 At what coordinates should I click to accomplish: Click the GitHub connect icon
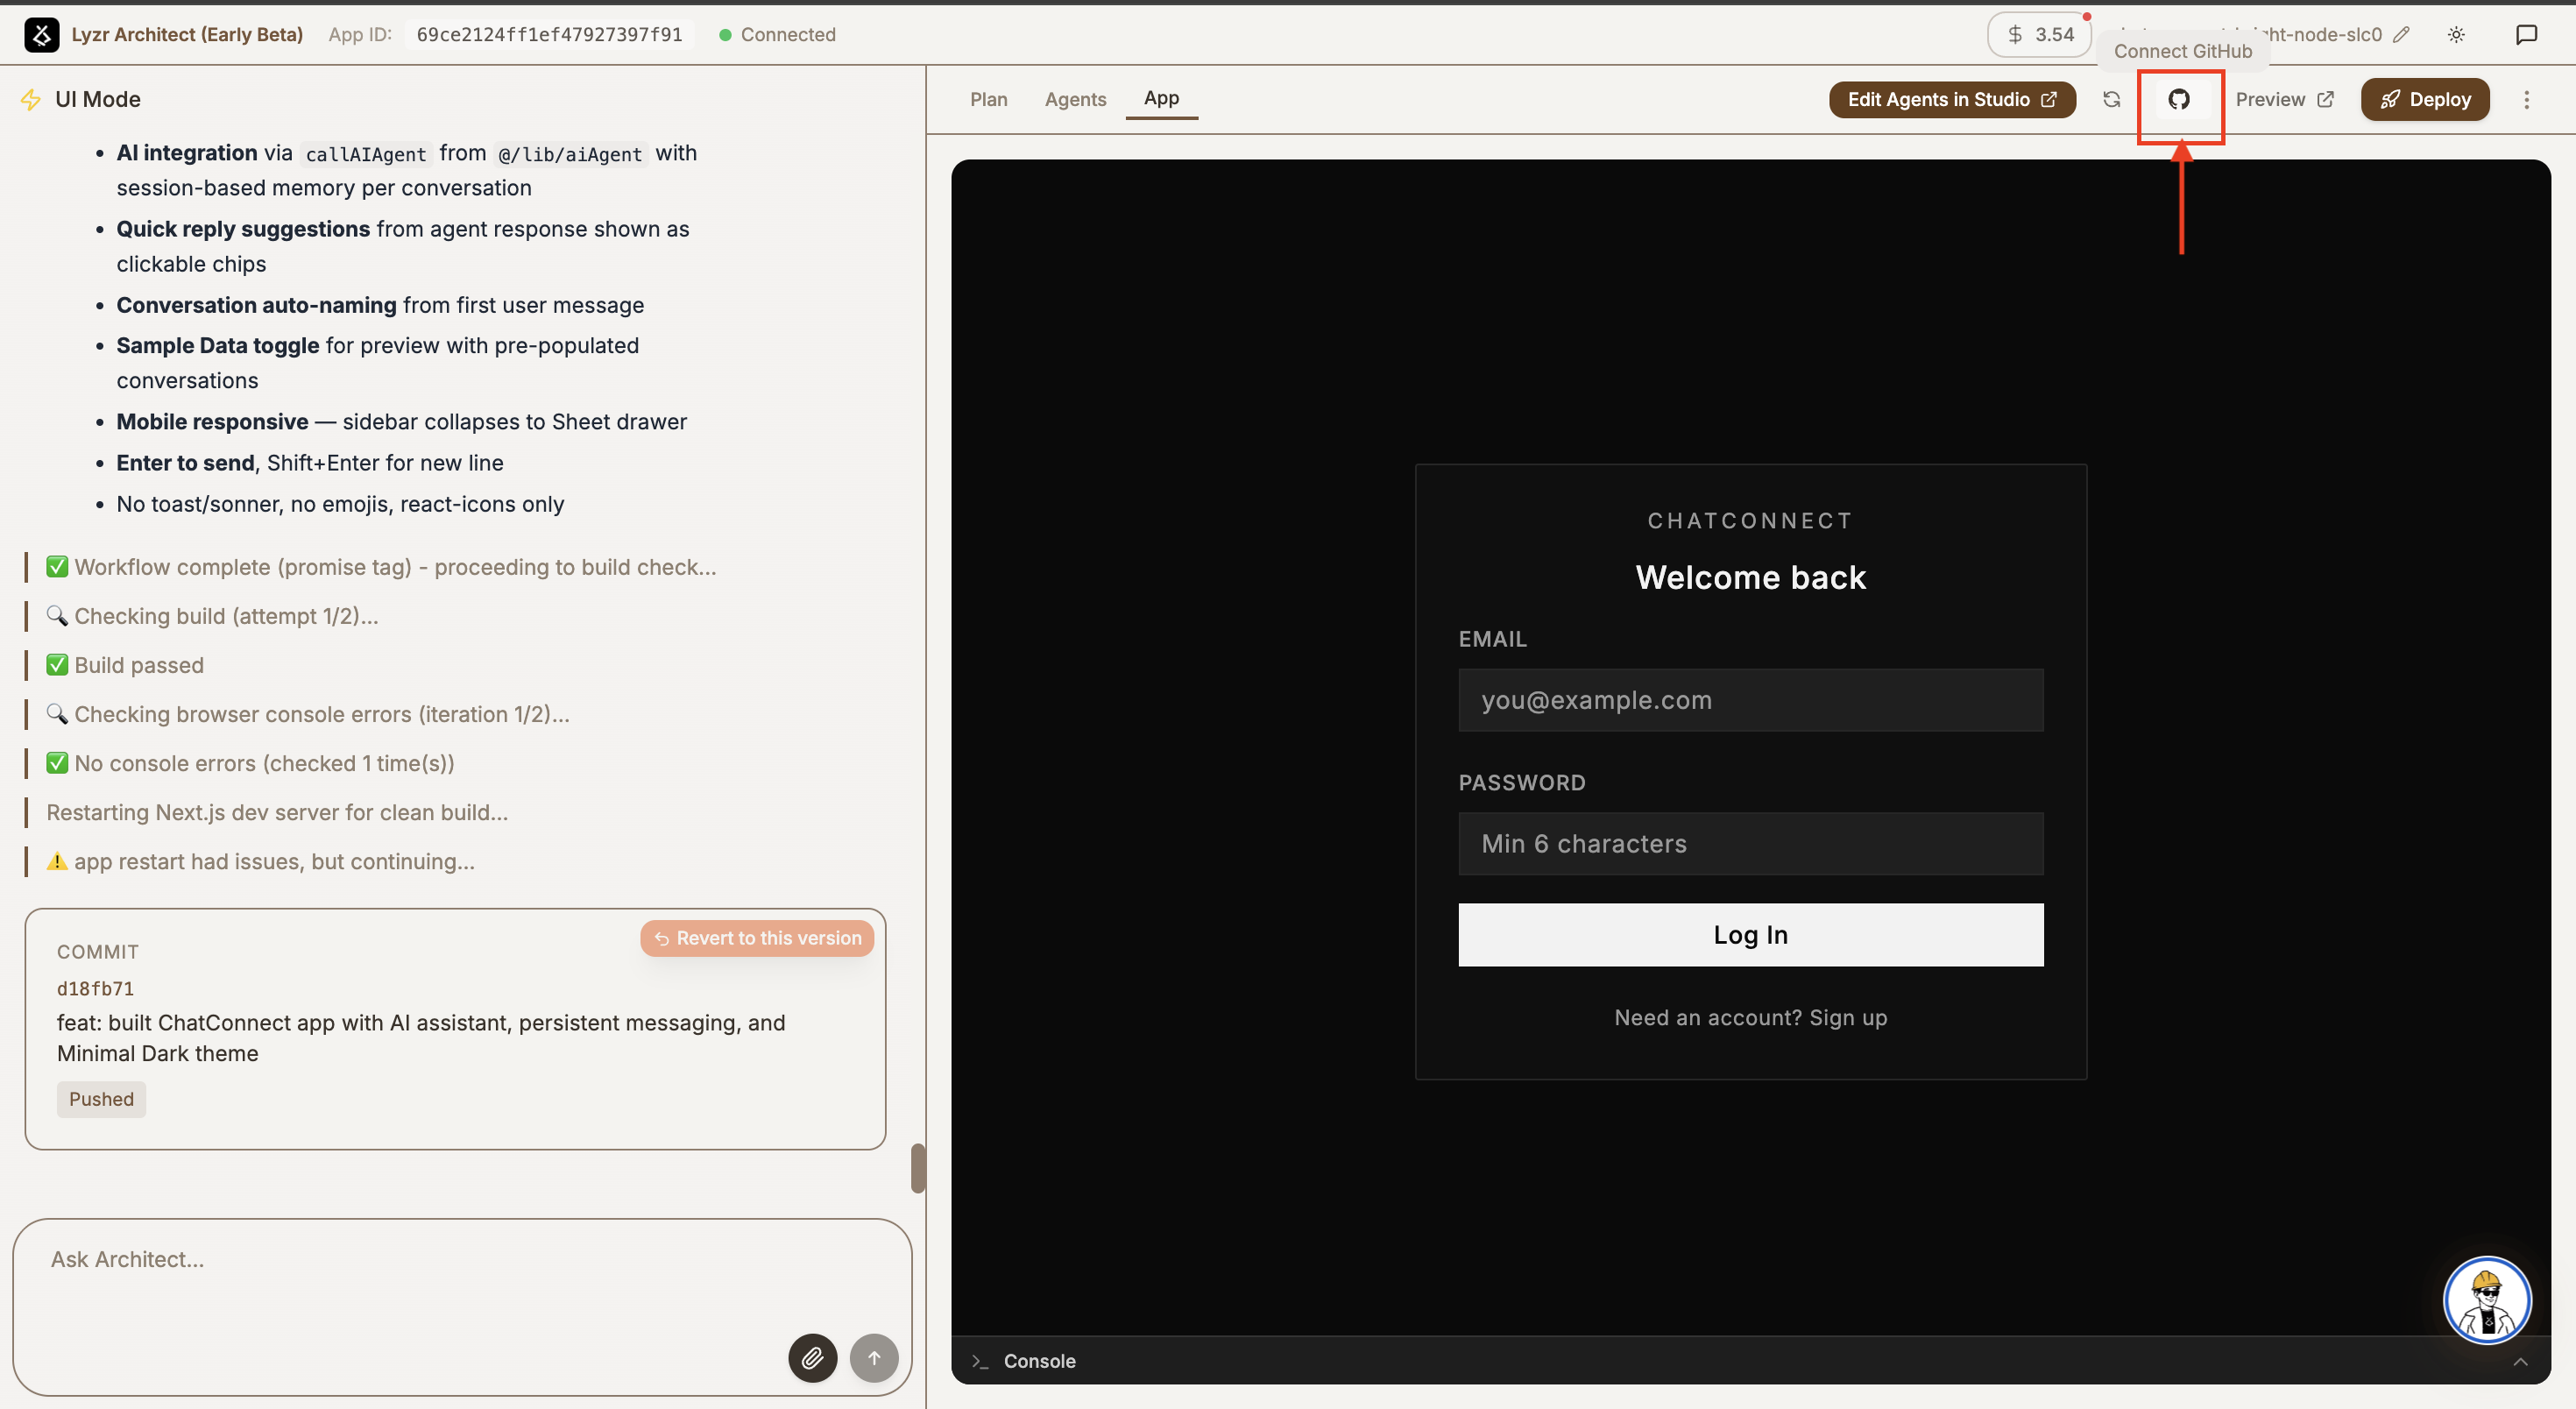point(2178,99)
